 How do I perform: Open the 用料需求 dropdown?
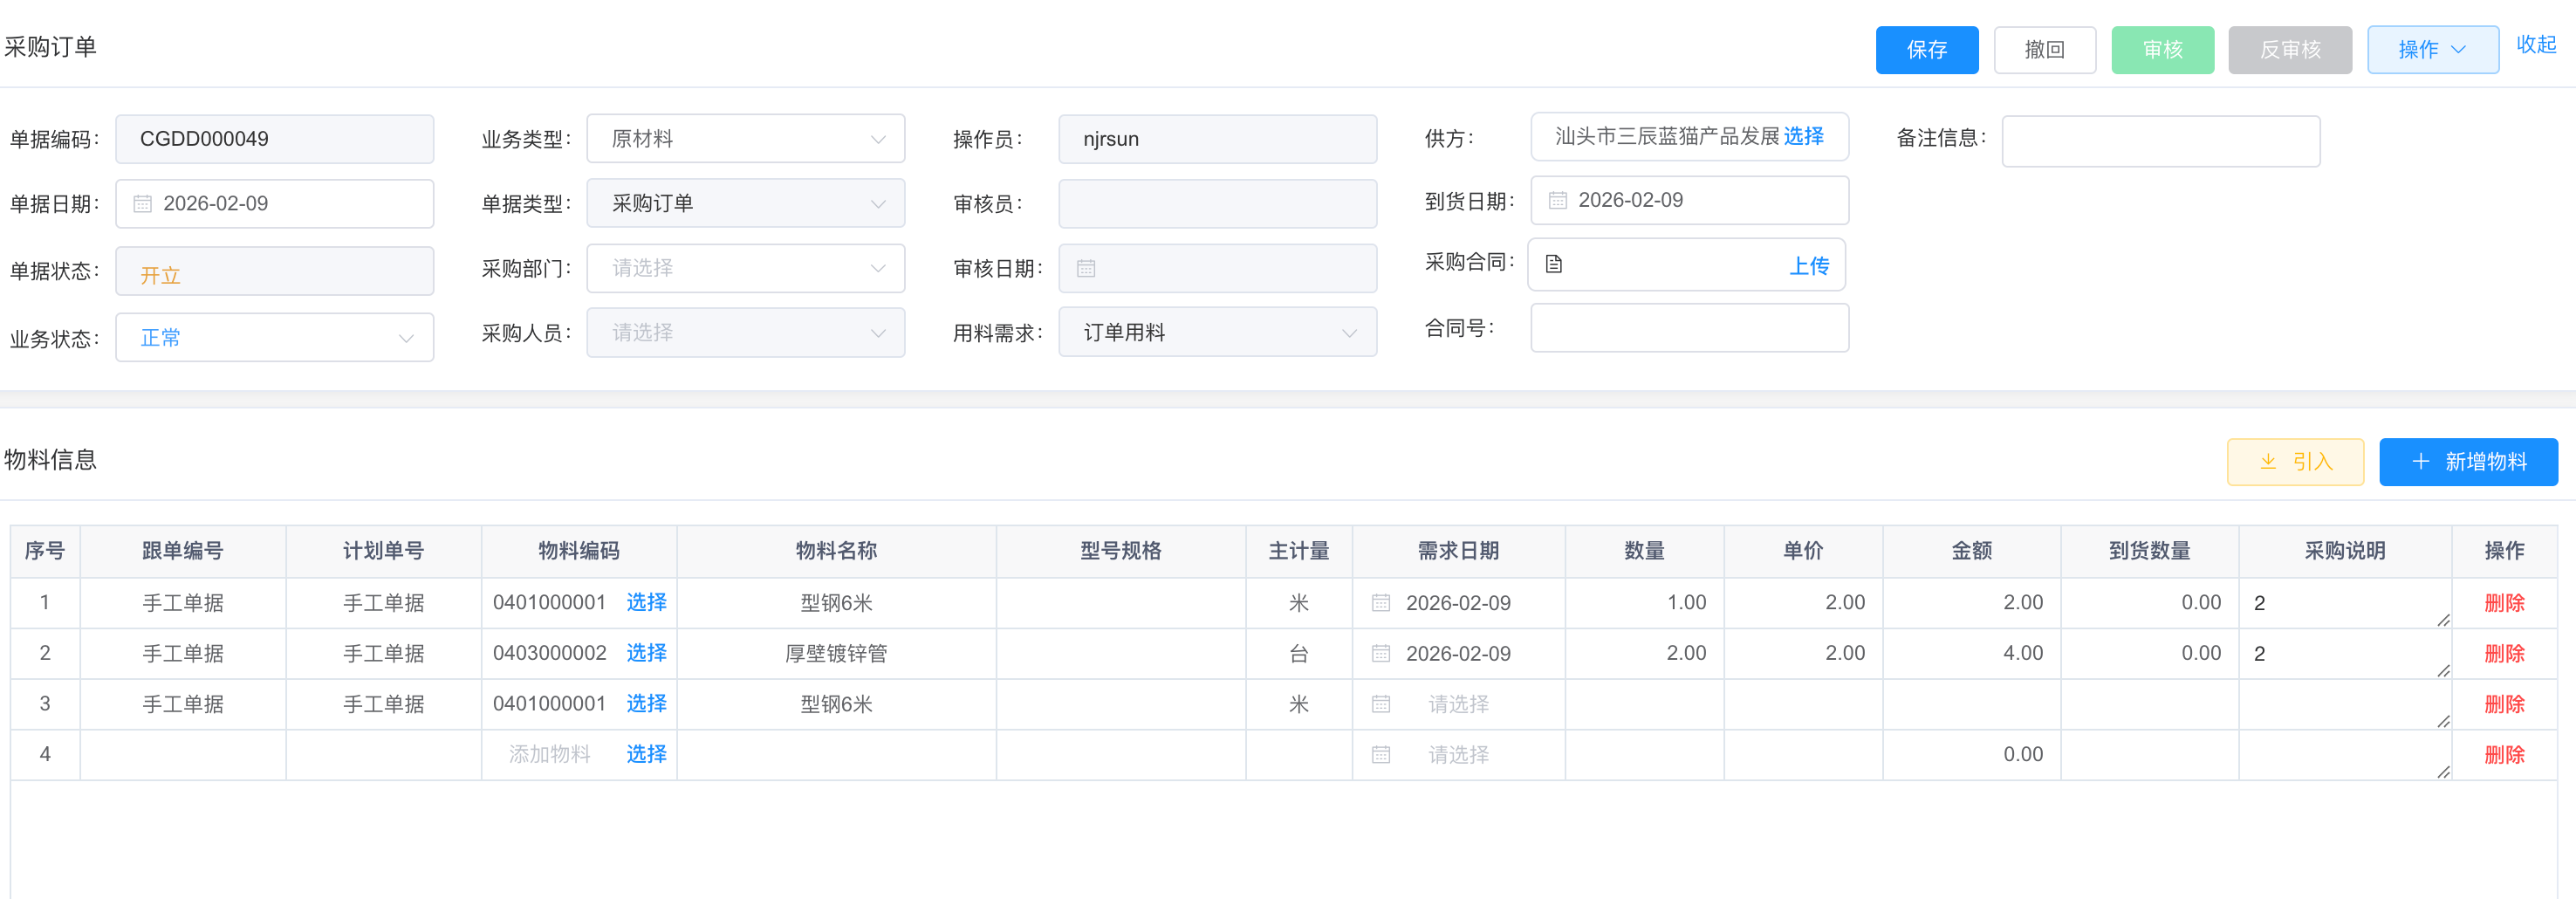click(1216, 333)
